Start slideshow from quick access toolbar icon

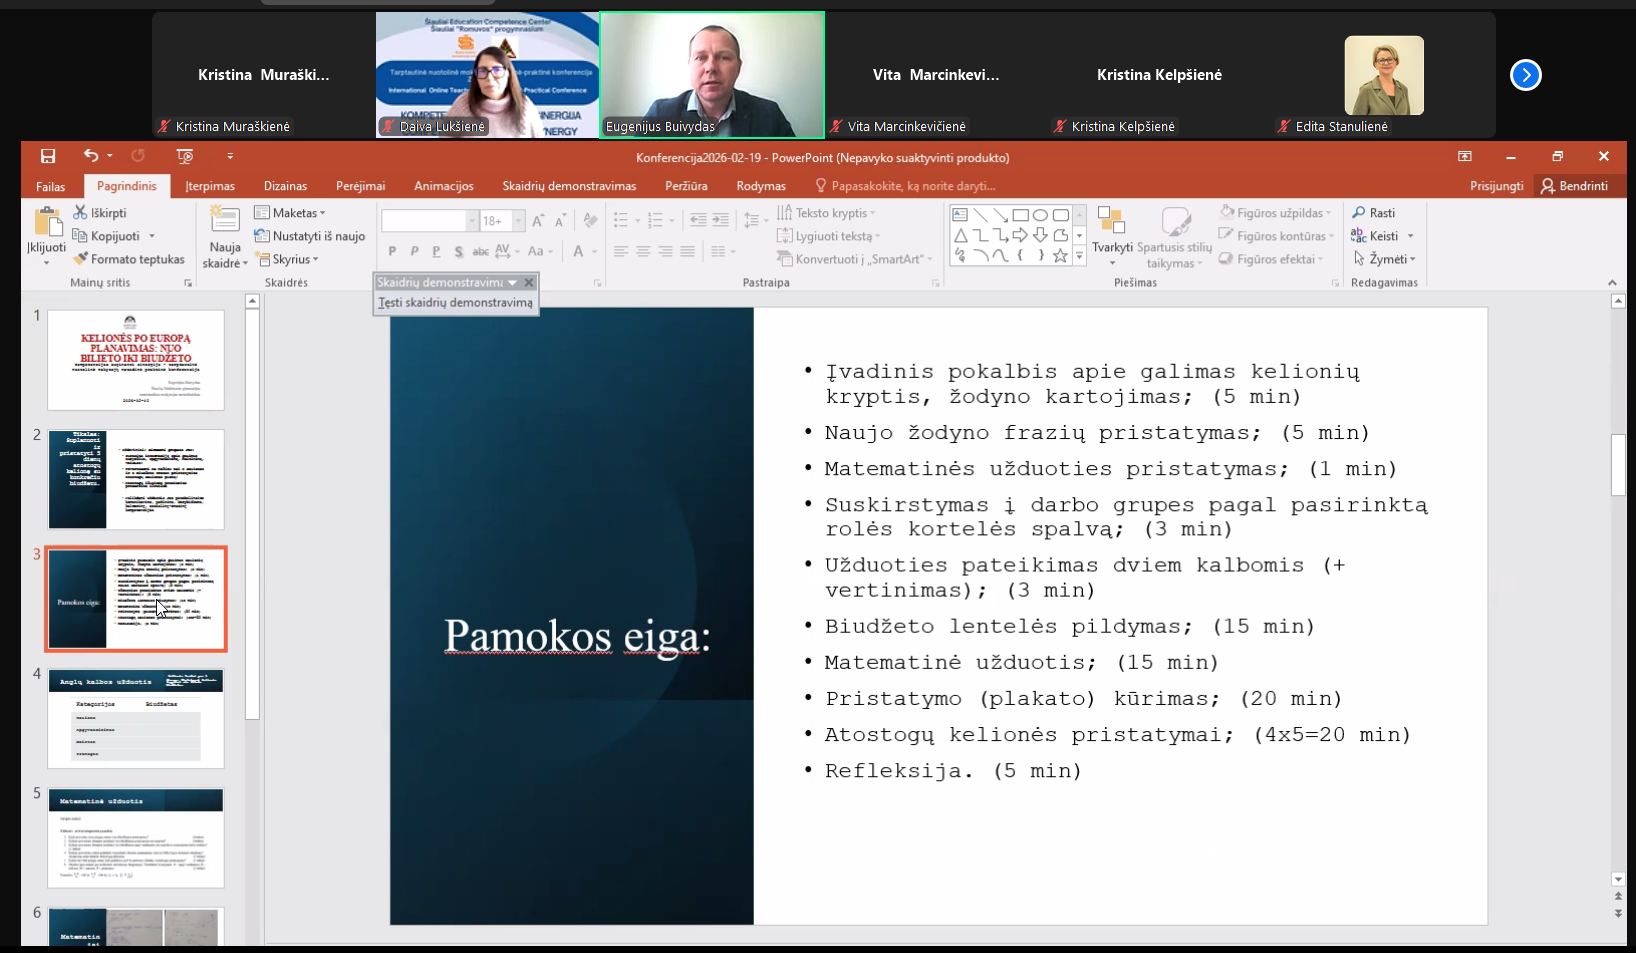(184, 156)
